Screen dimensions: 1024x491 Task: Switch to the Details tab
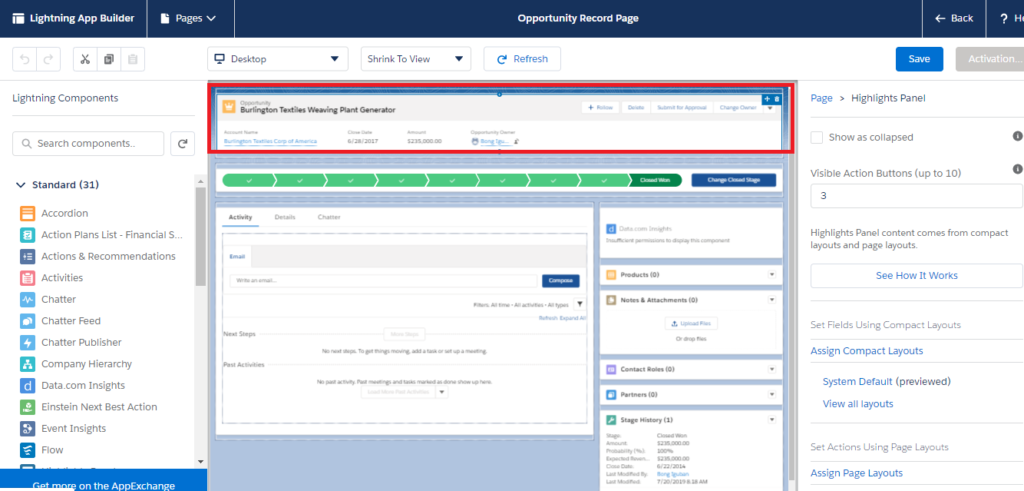285,217
